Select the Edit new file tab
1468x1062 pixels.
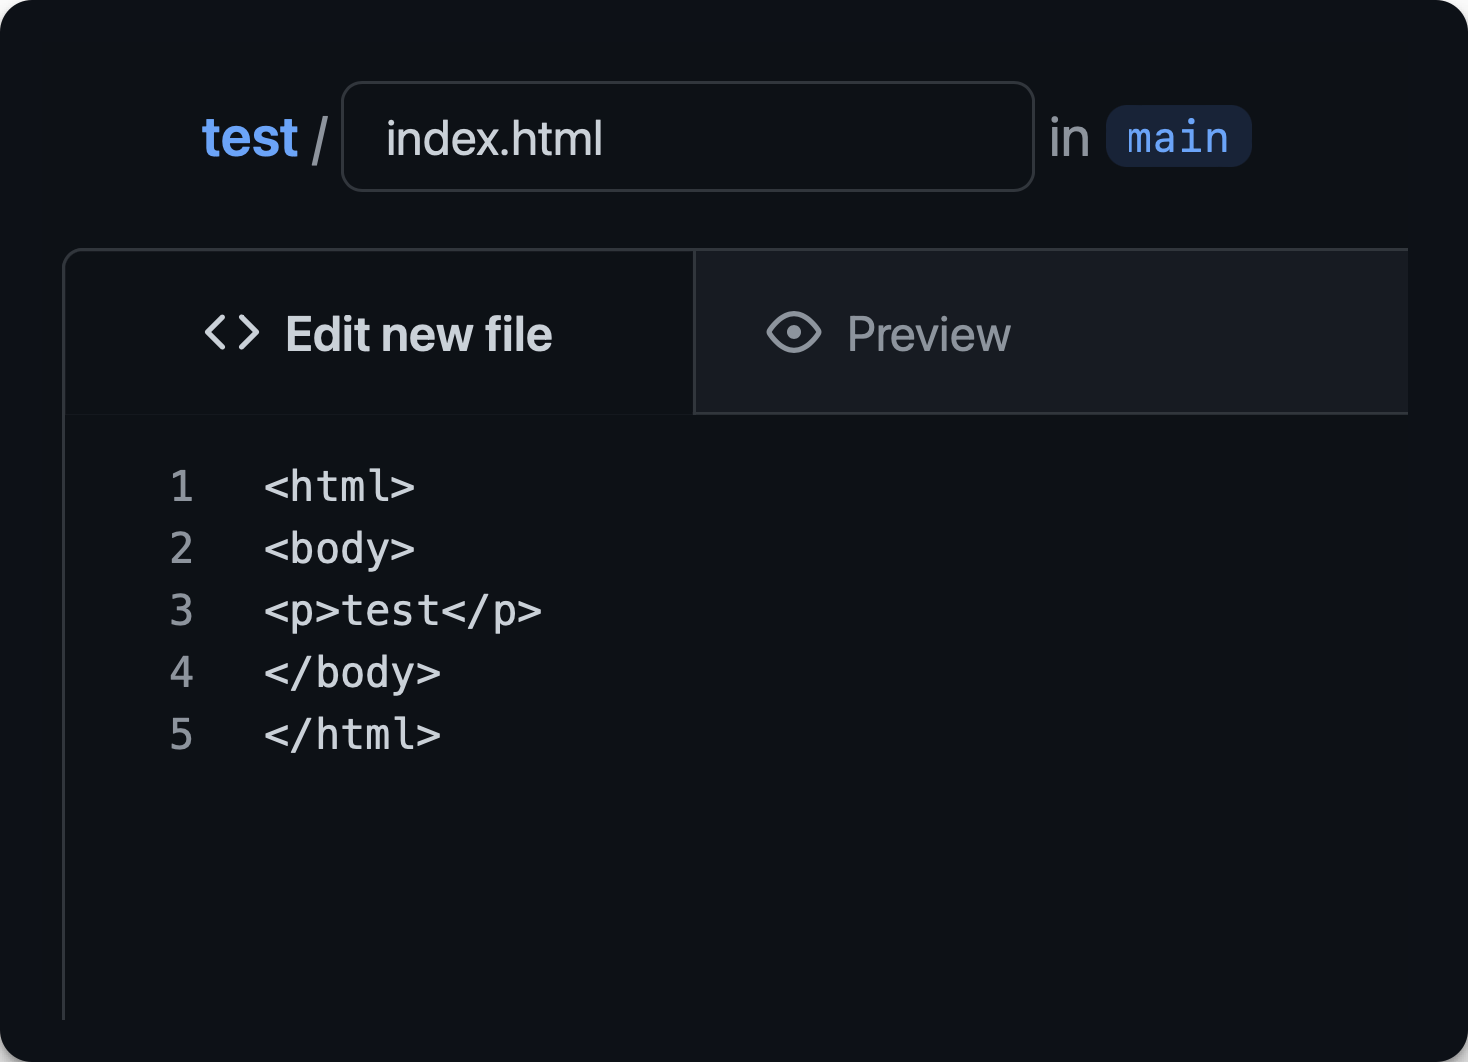pos(418,334)
